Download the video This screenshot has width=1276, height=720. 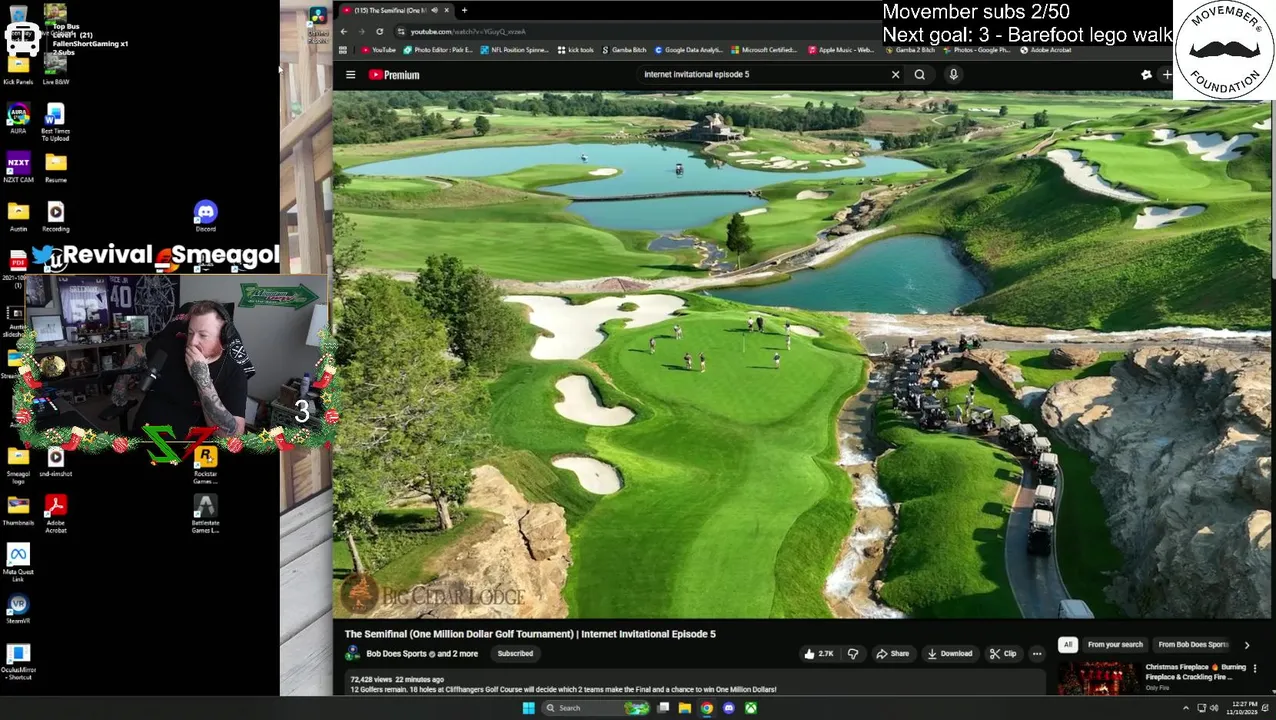(949, 654)
